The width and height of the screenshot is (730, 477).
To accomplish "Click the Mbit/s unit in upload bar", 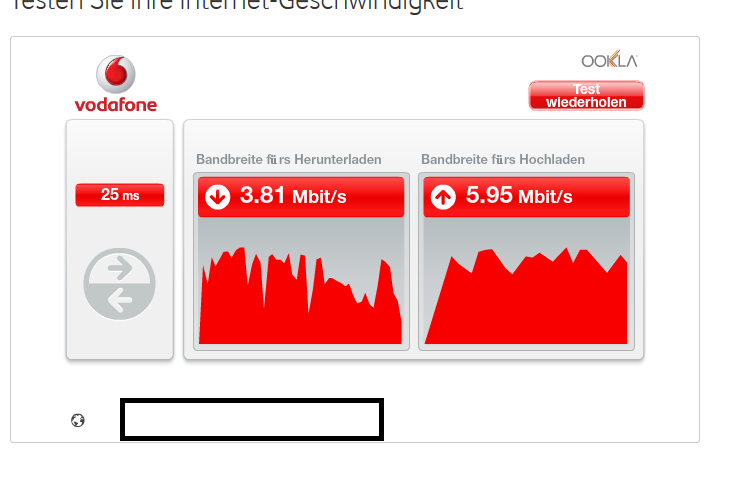I will pos(545,197).
